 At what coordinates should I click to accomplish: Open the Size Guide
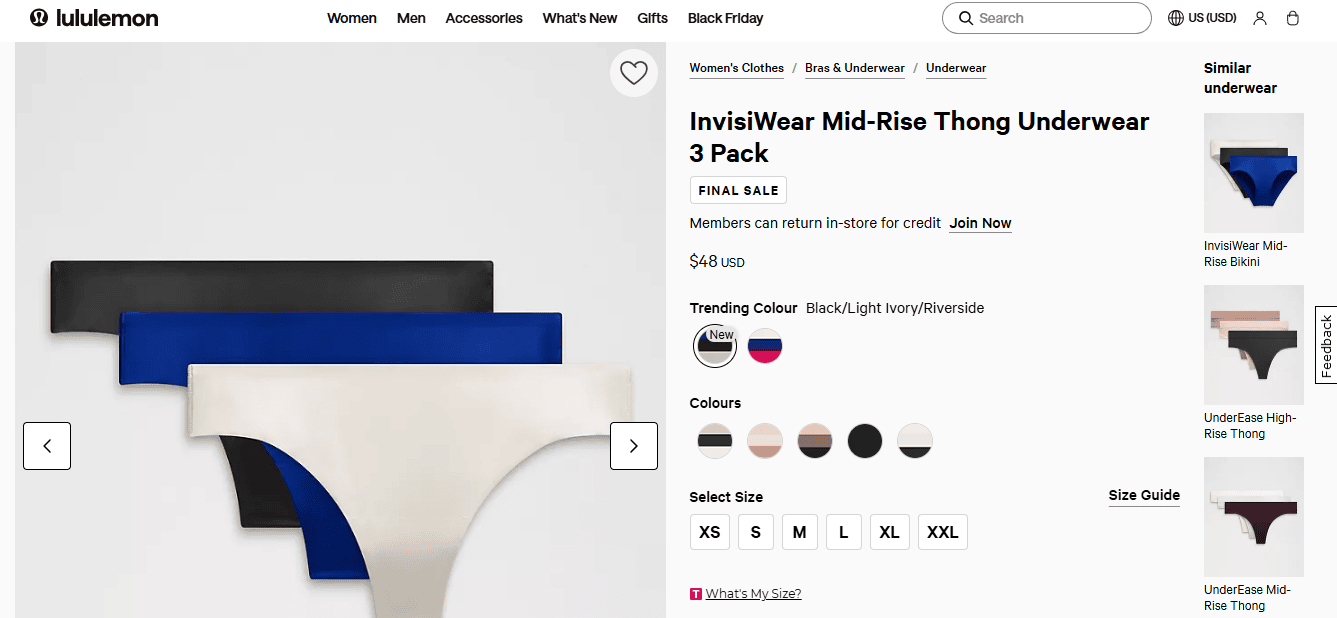(x=1143, y=495)
